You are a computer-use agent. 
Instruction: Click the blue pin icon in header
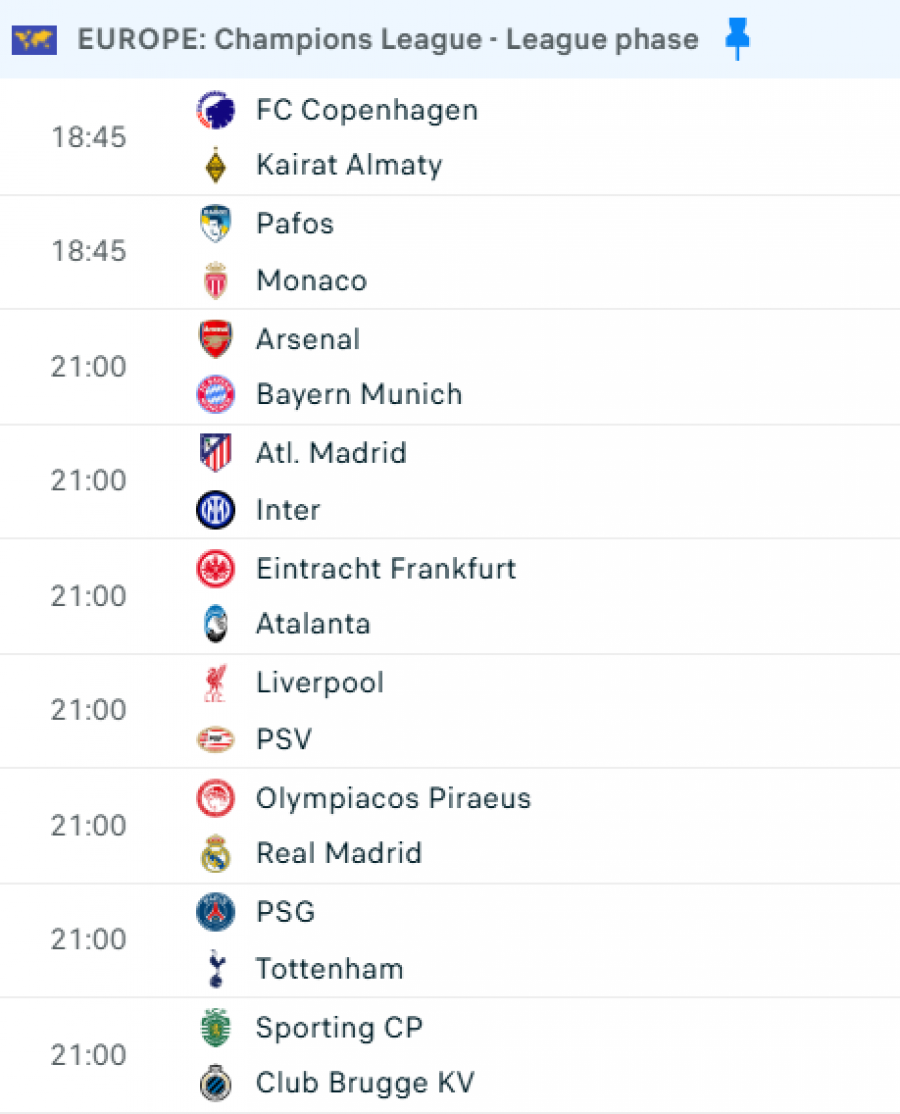[x=737, y=40]
